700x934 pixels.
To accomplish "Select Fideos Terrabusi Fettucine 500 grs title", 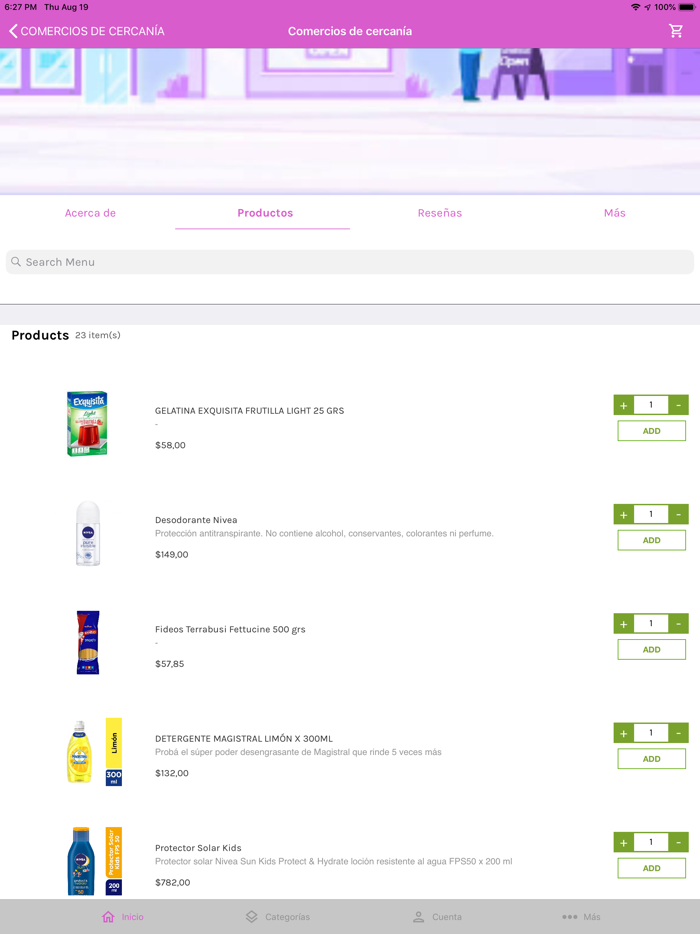I will pyautogui.click(x=230, y=629).
